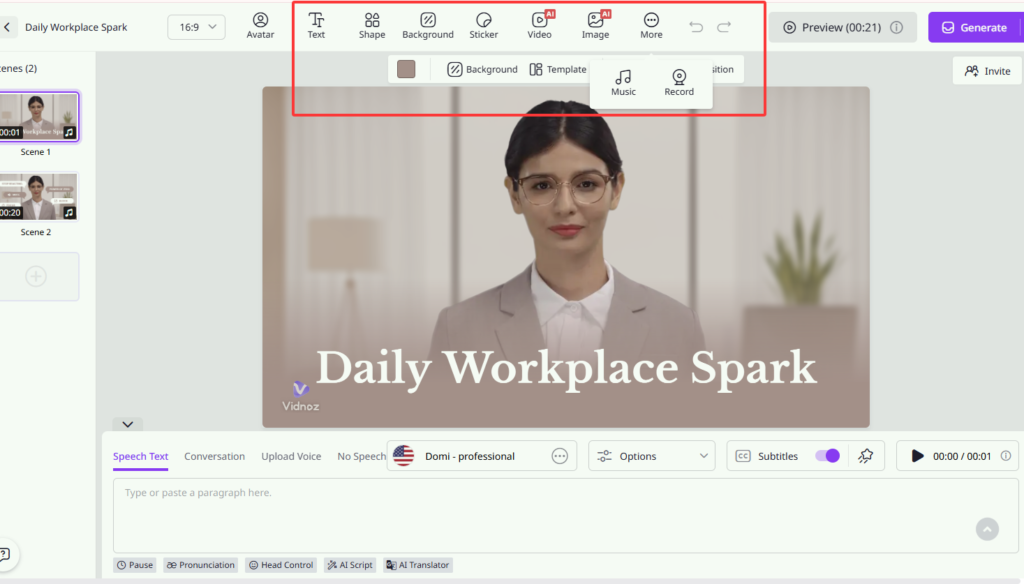1024x584 pixels.
Task: Open the Avatar panel
Action: [x=260, y=27]
